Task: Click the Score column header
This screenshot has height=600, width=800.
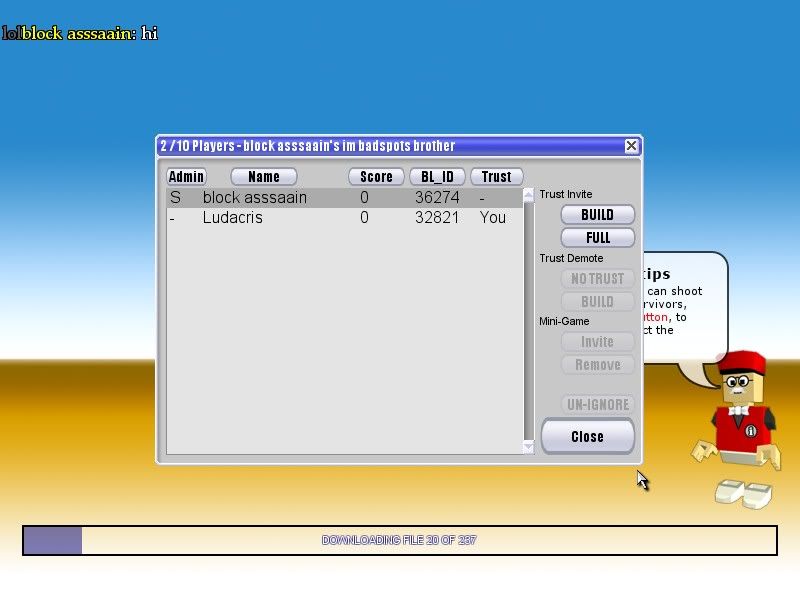Action: (x=376, y=177)
